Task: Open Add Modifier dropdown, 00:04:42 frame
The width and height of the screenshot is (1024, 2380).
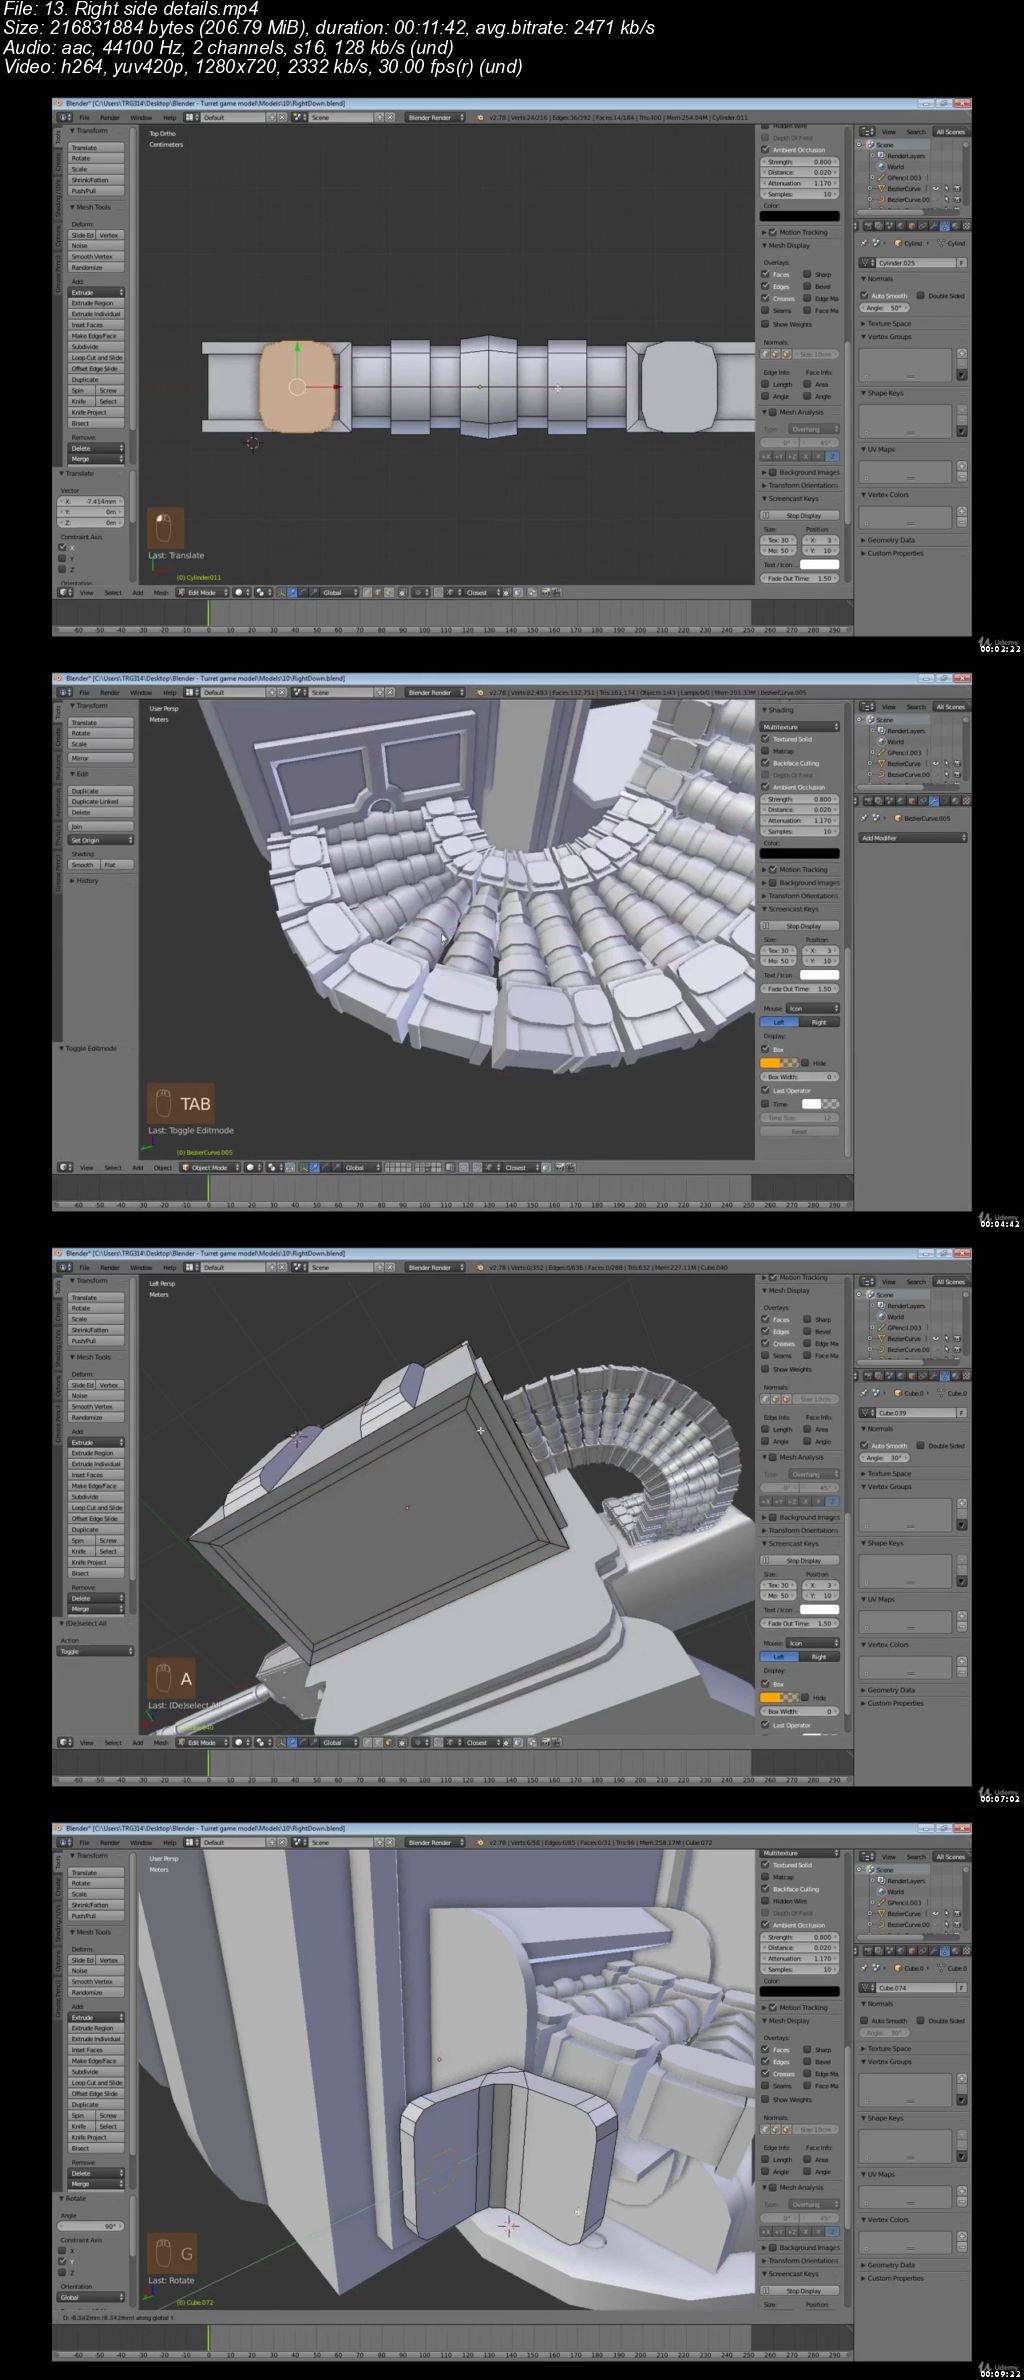Action: (913, 838)
